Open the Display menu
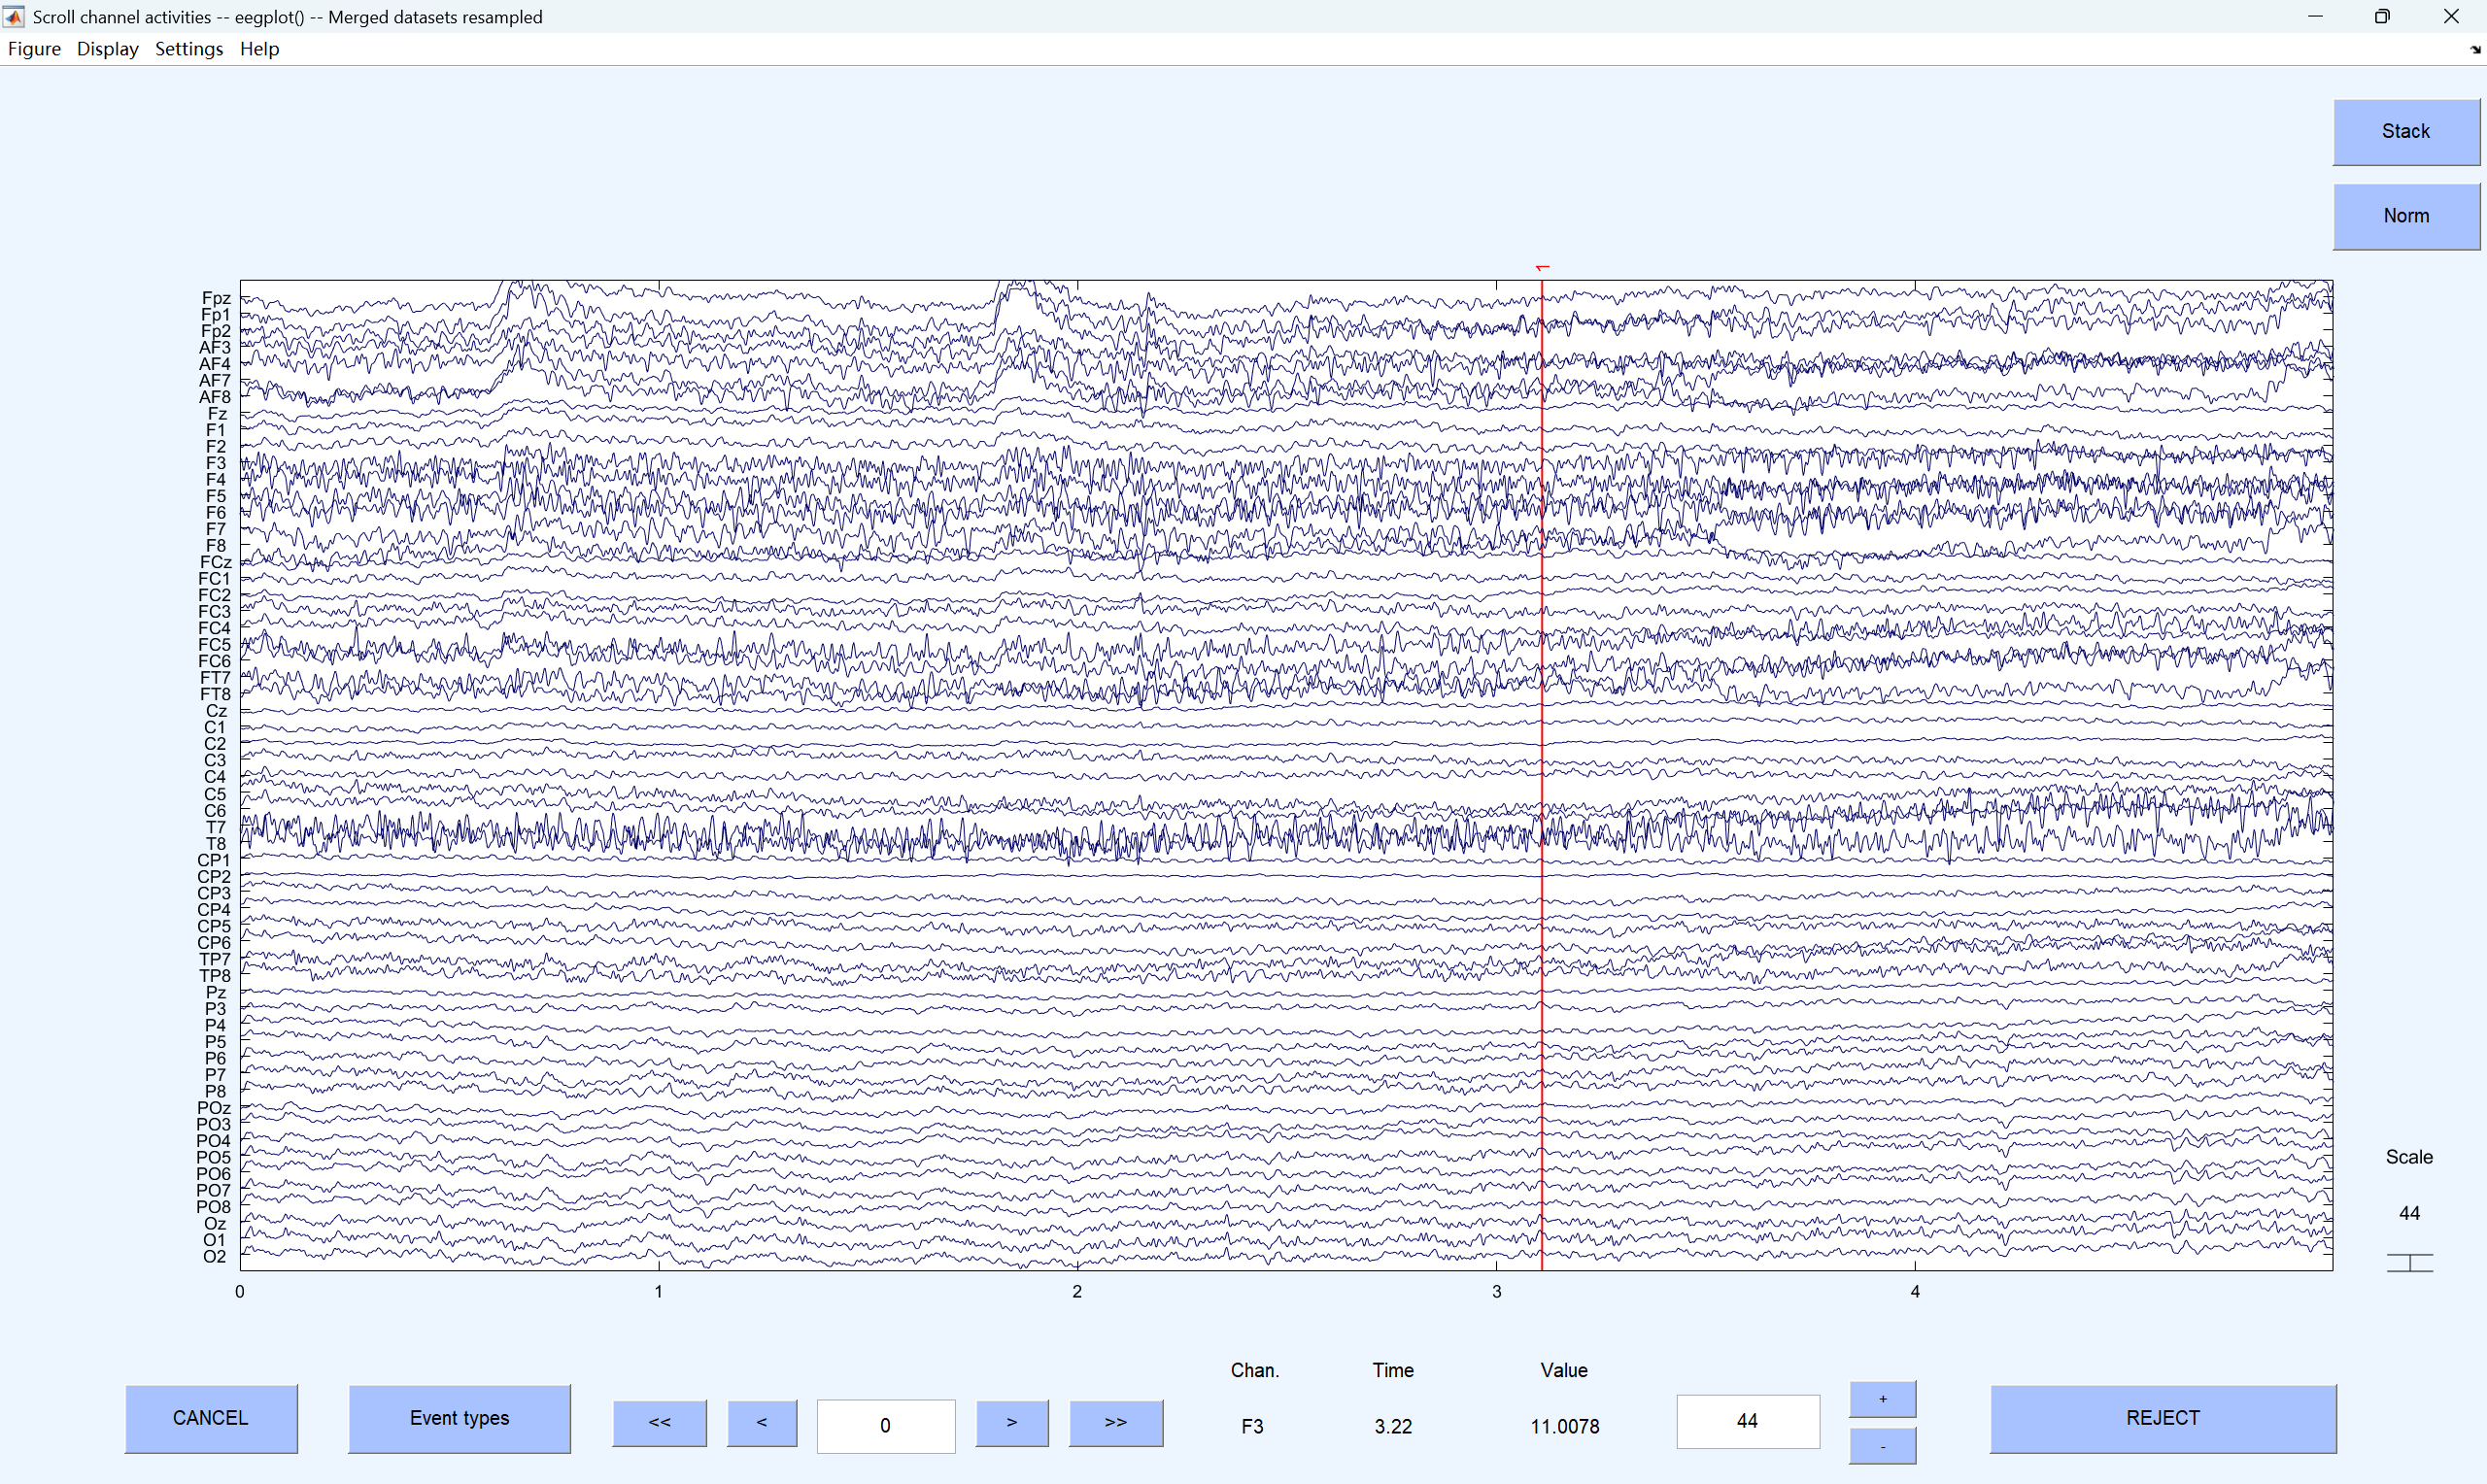The image size is (2487, 1484). click(x=107, y=49)
